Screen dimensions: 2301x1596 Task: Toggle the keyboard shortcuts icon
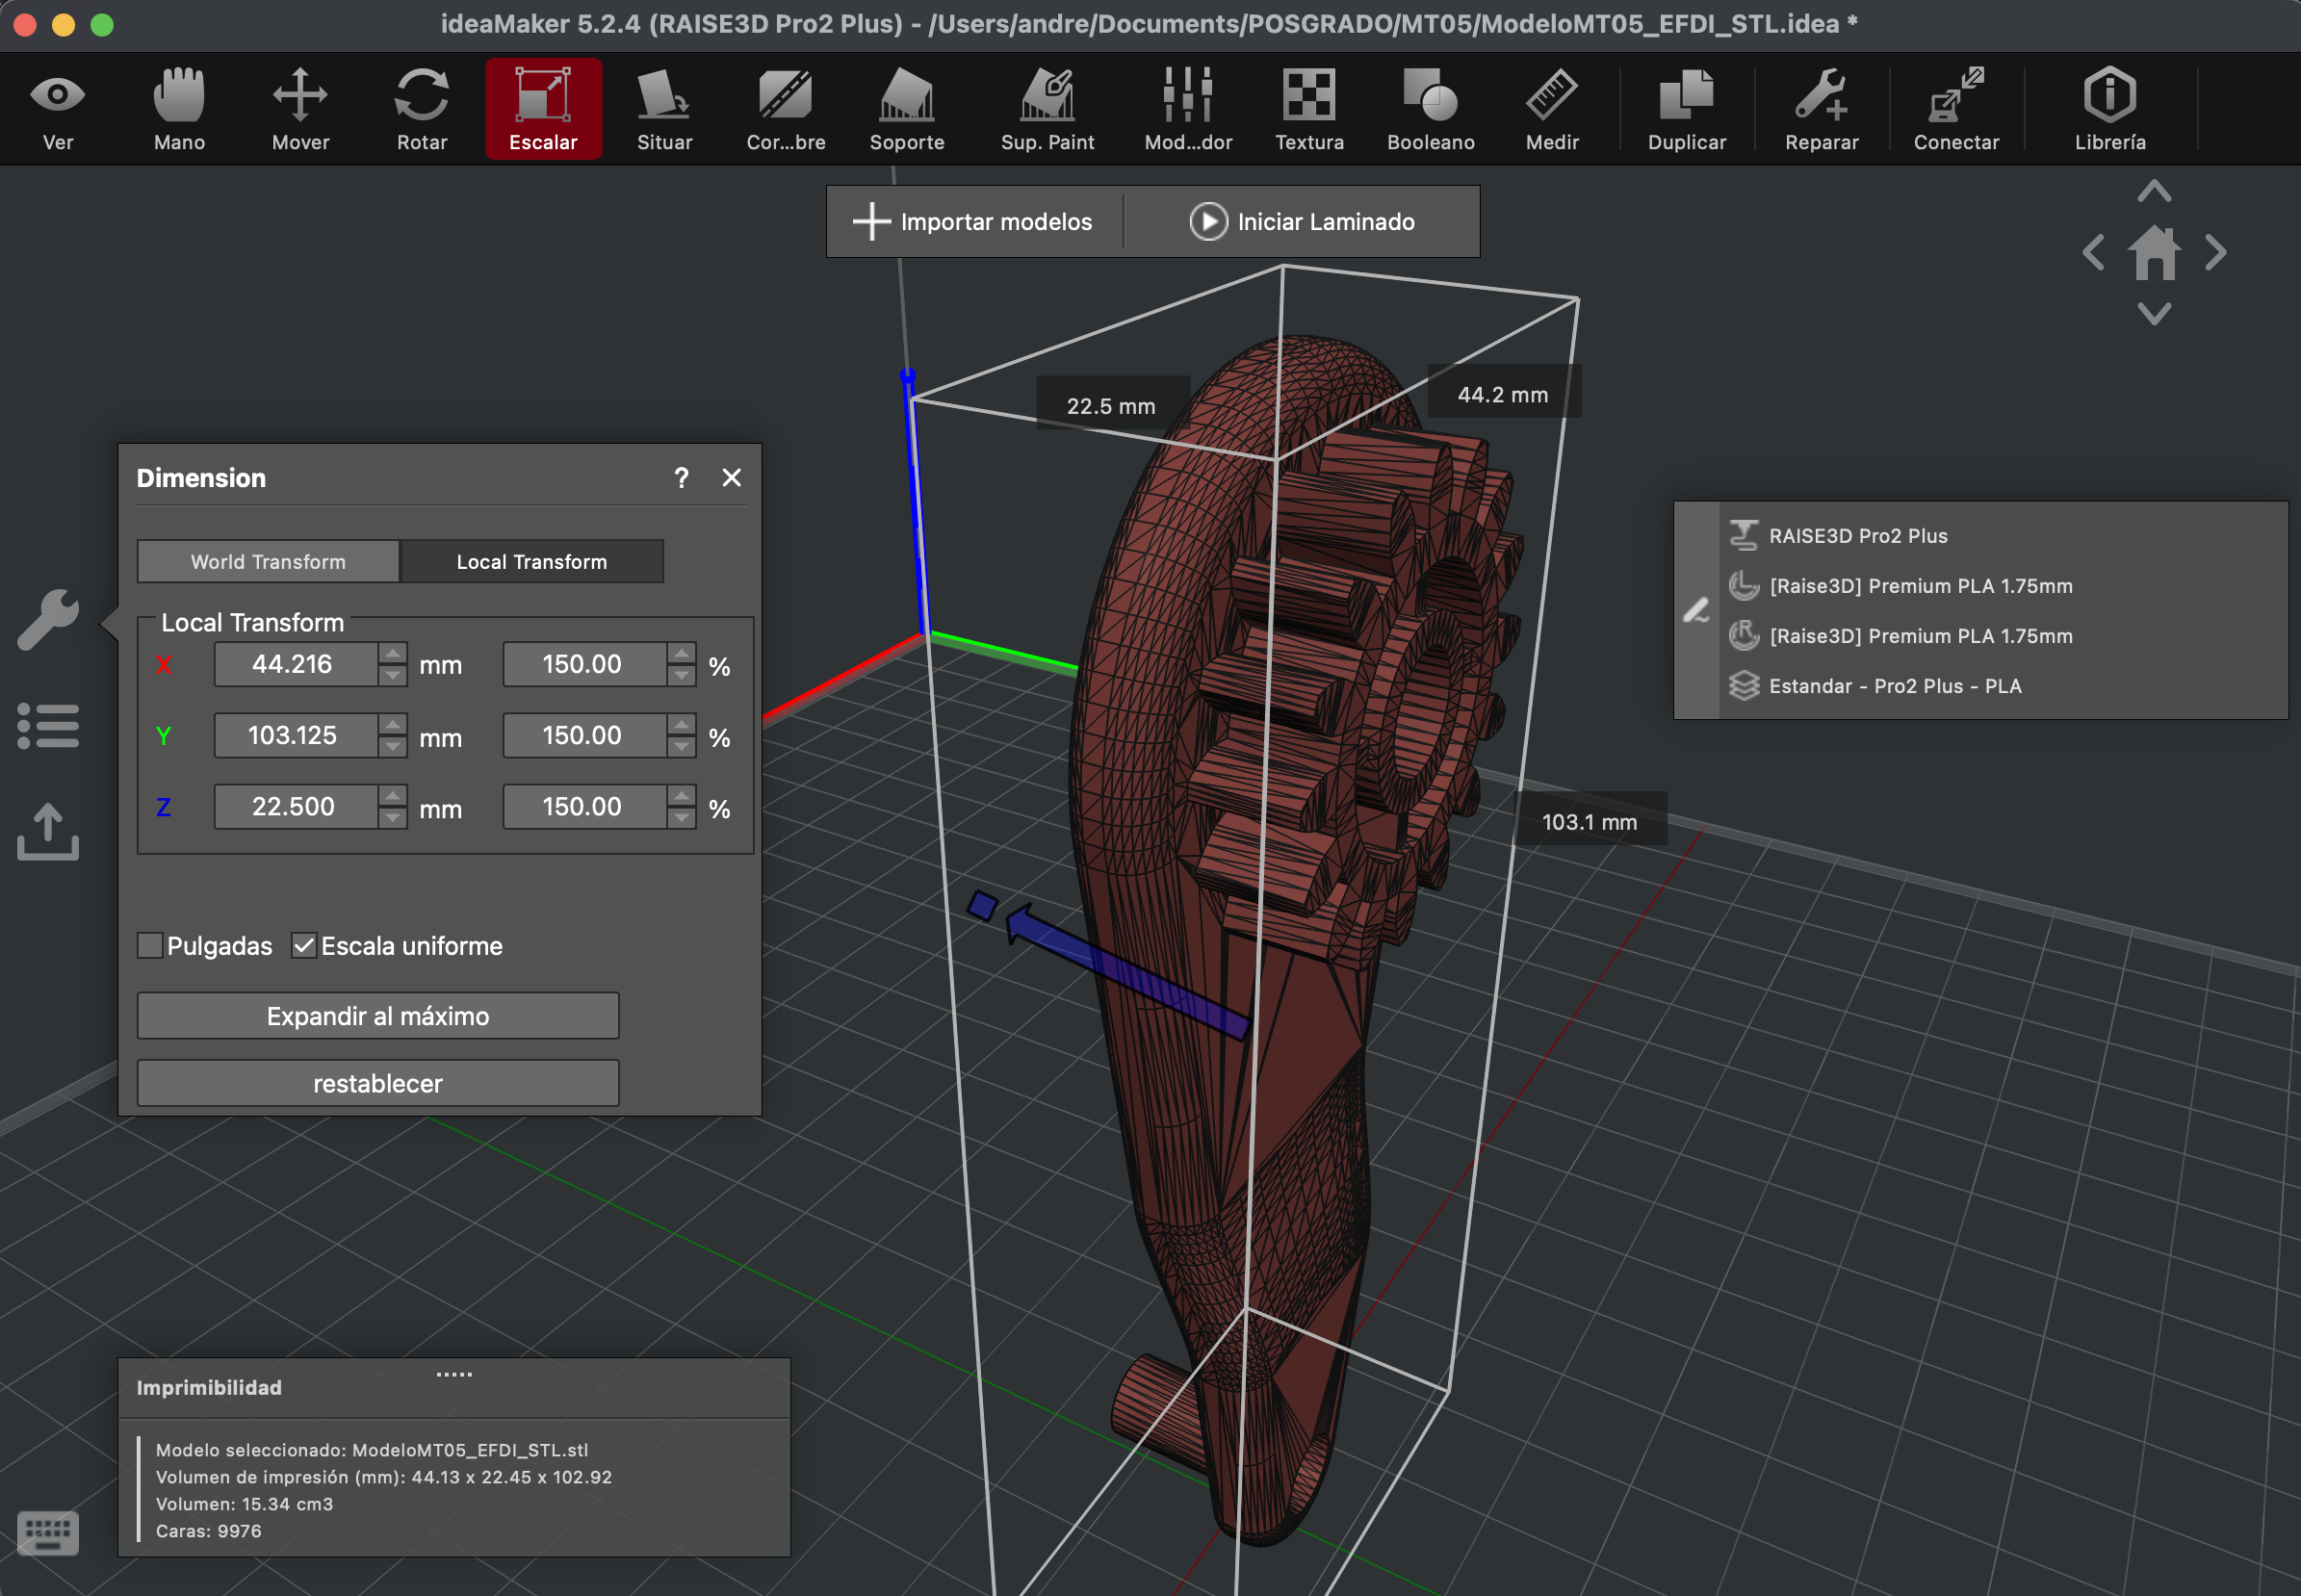48,1532
